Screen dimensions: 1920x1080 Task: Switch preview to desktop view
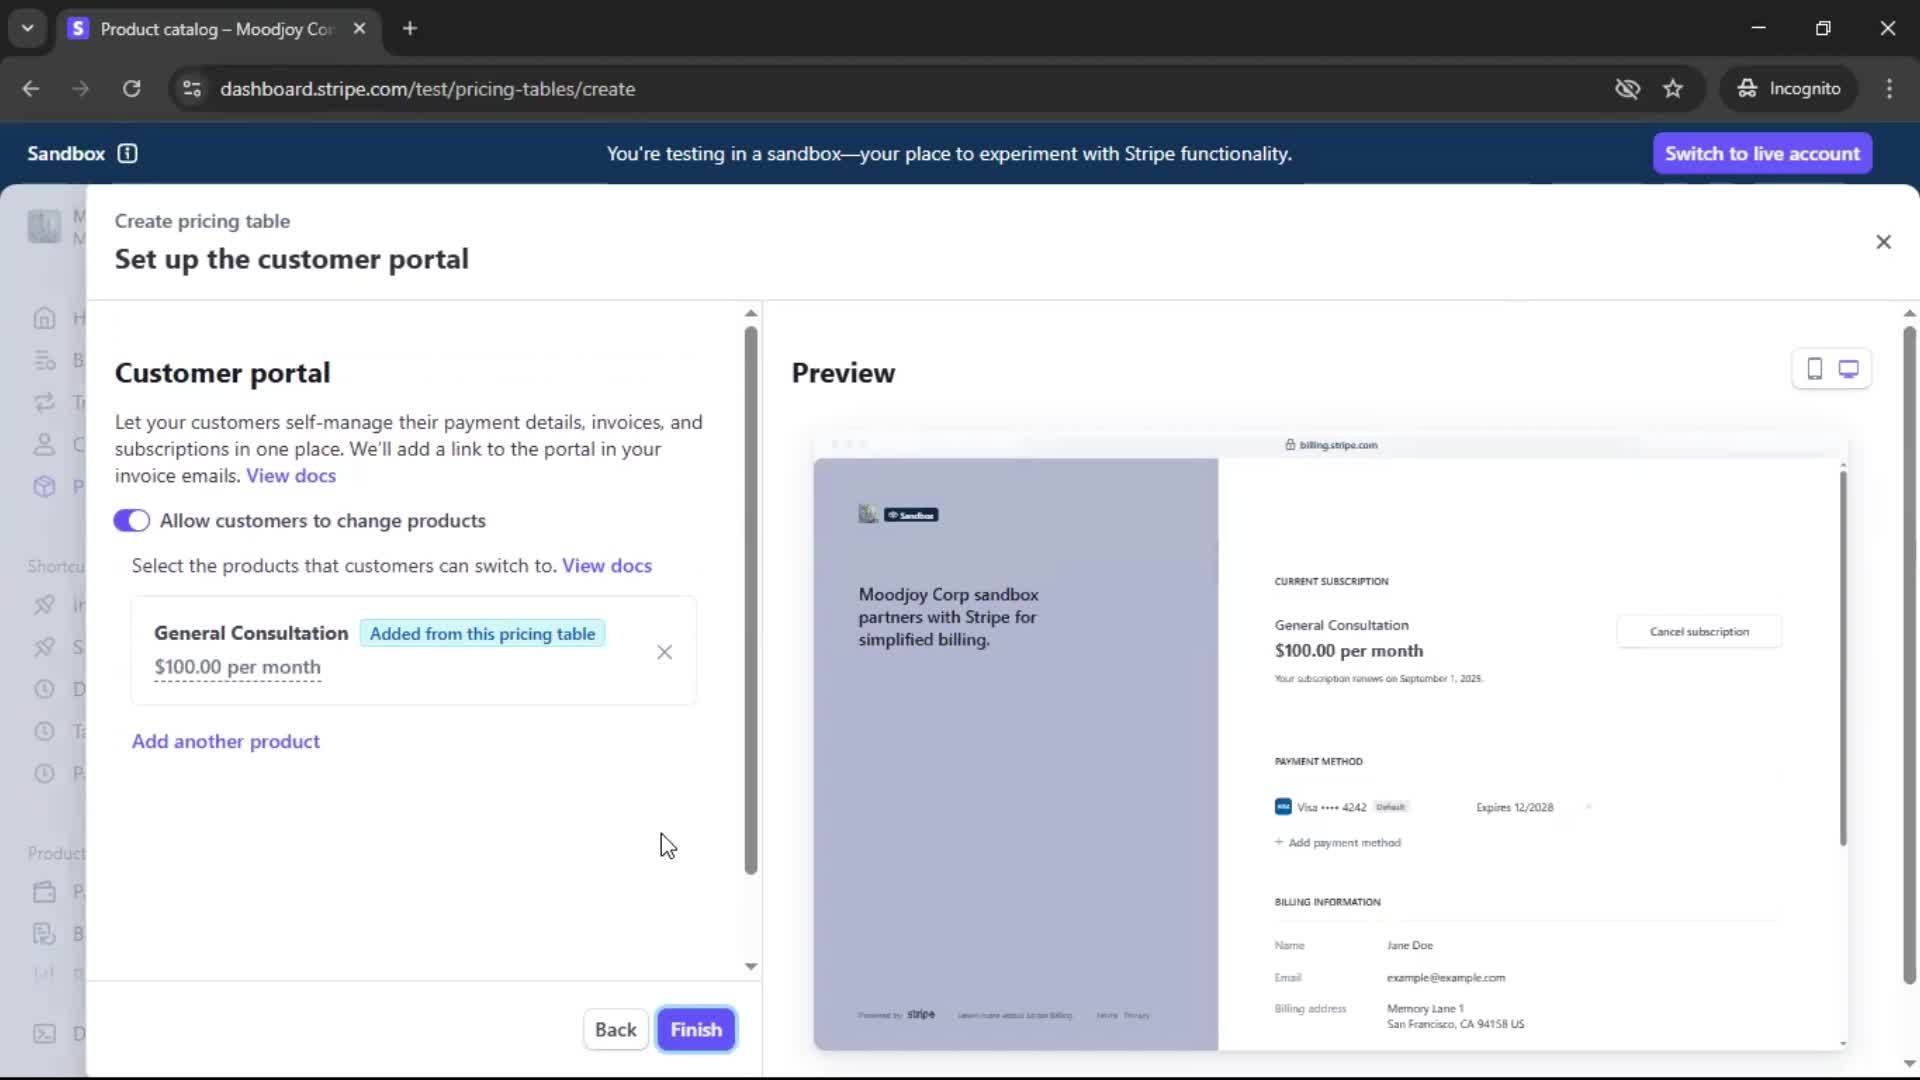pos(1849,369)
